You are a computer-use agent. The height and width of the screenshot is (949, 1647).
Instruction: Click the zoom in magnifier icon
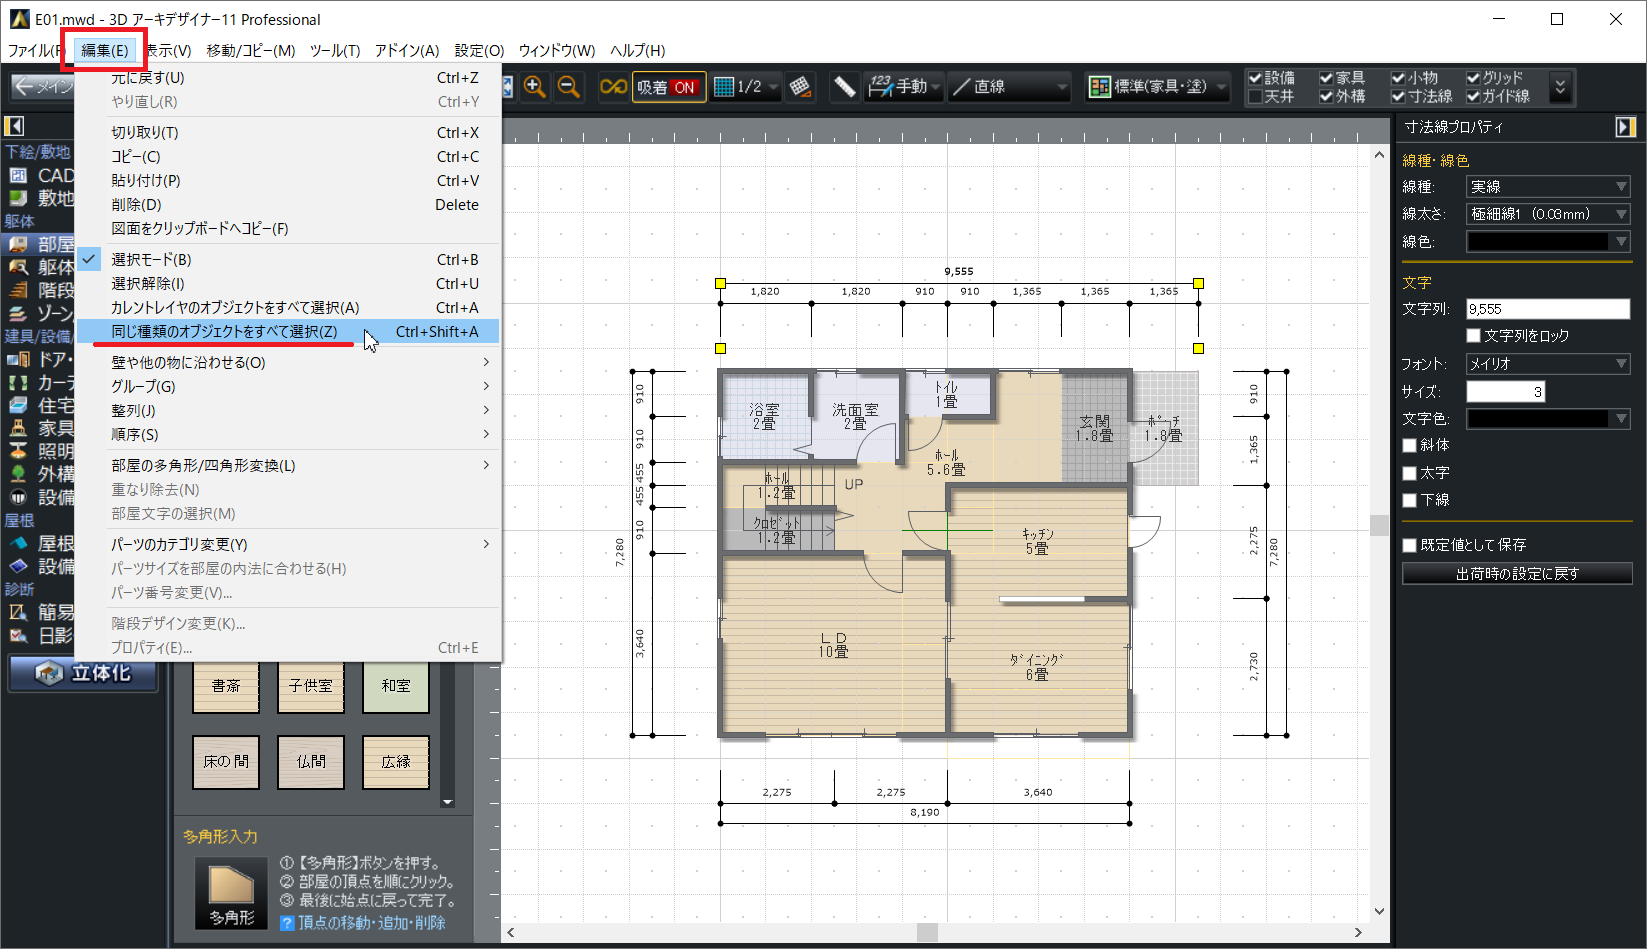[535, 87]
